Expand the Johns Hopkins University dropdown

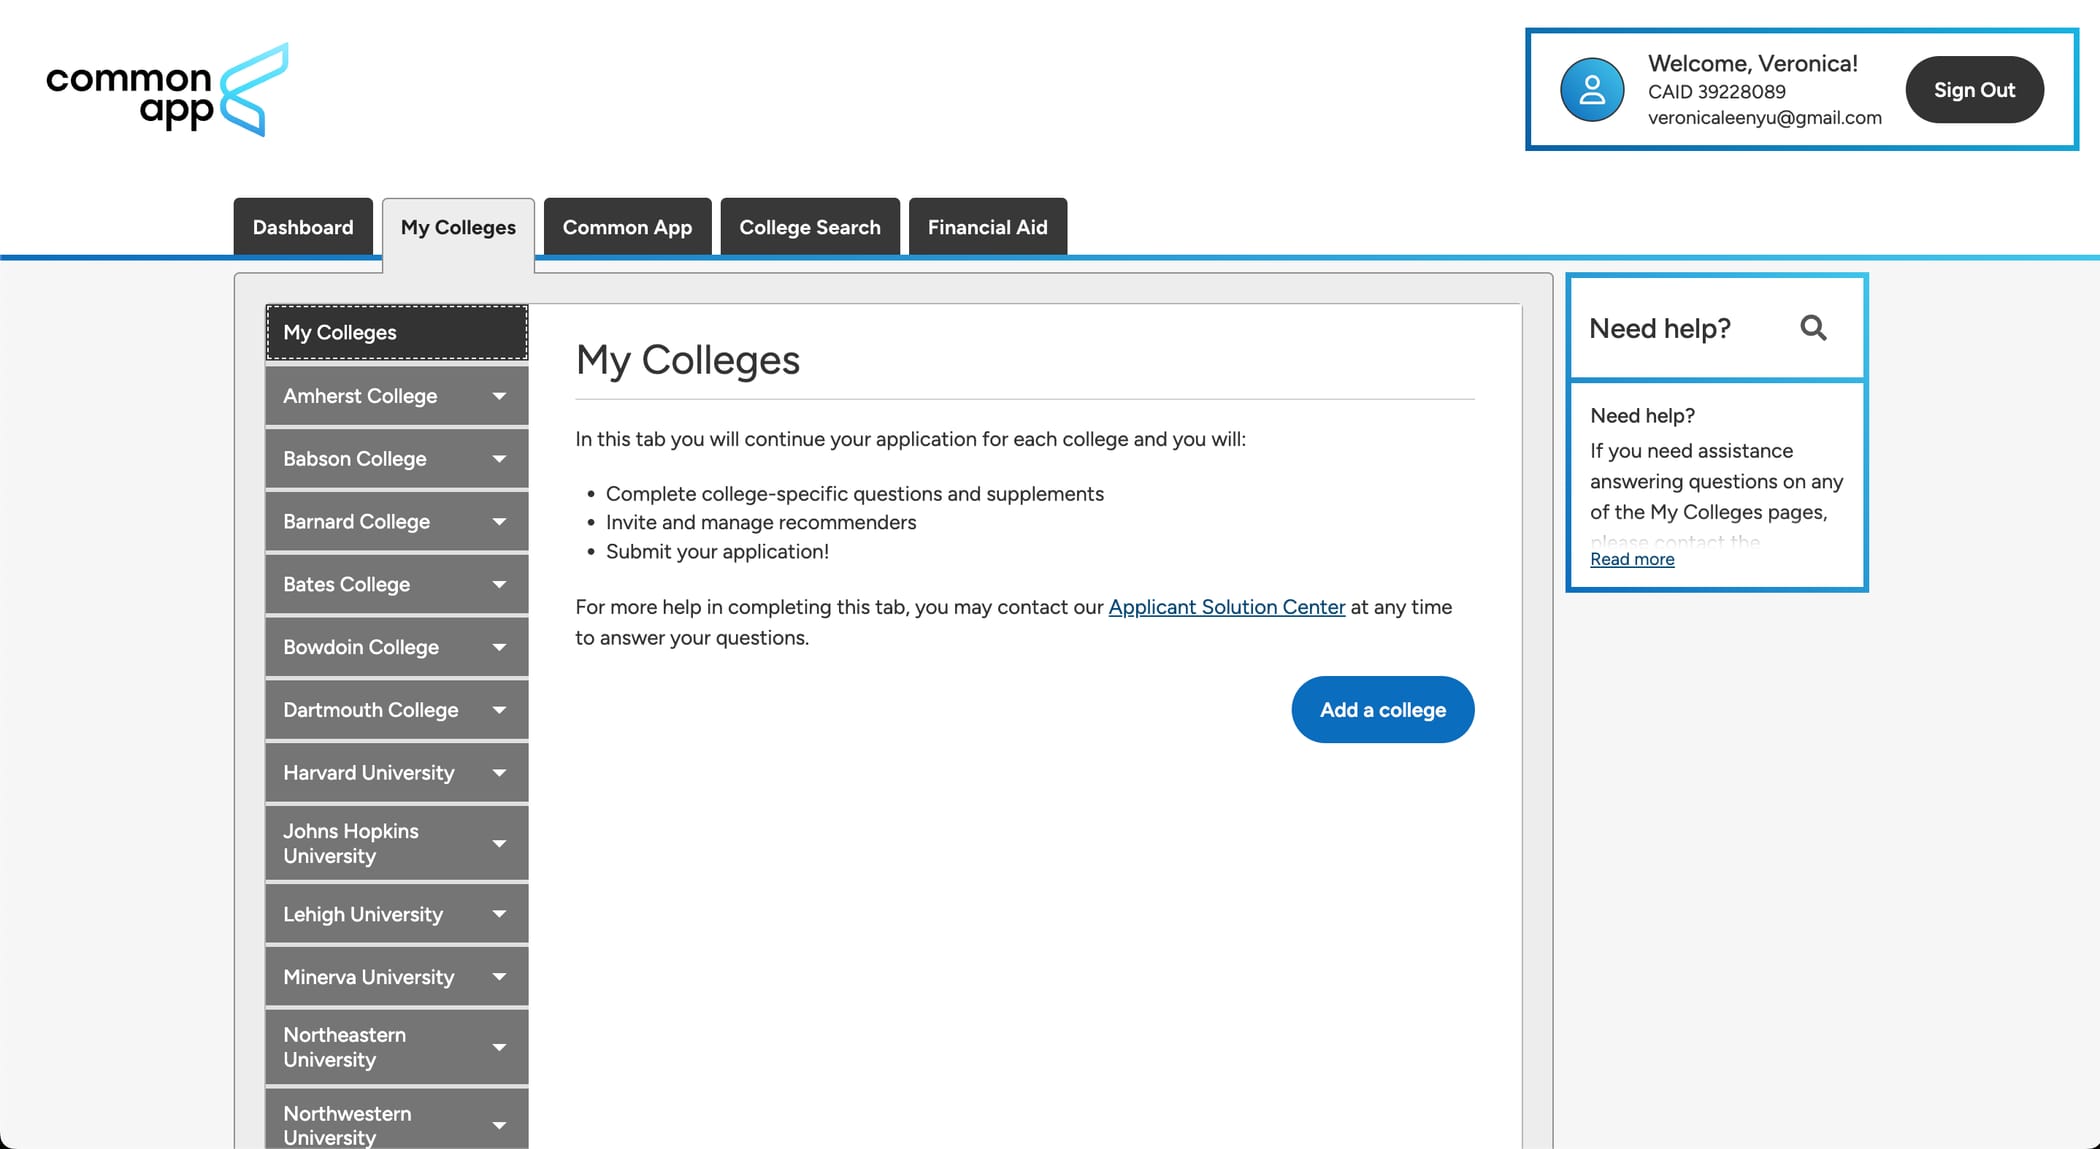(x=500, y=843)
